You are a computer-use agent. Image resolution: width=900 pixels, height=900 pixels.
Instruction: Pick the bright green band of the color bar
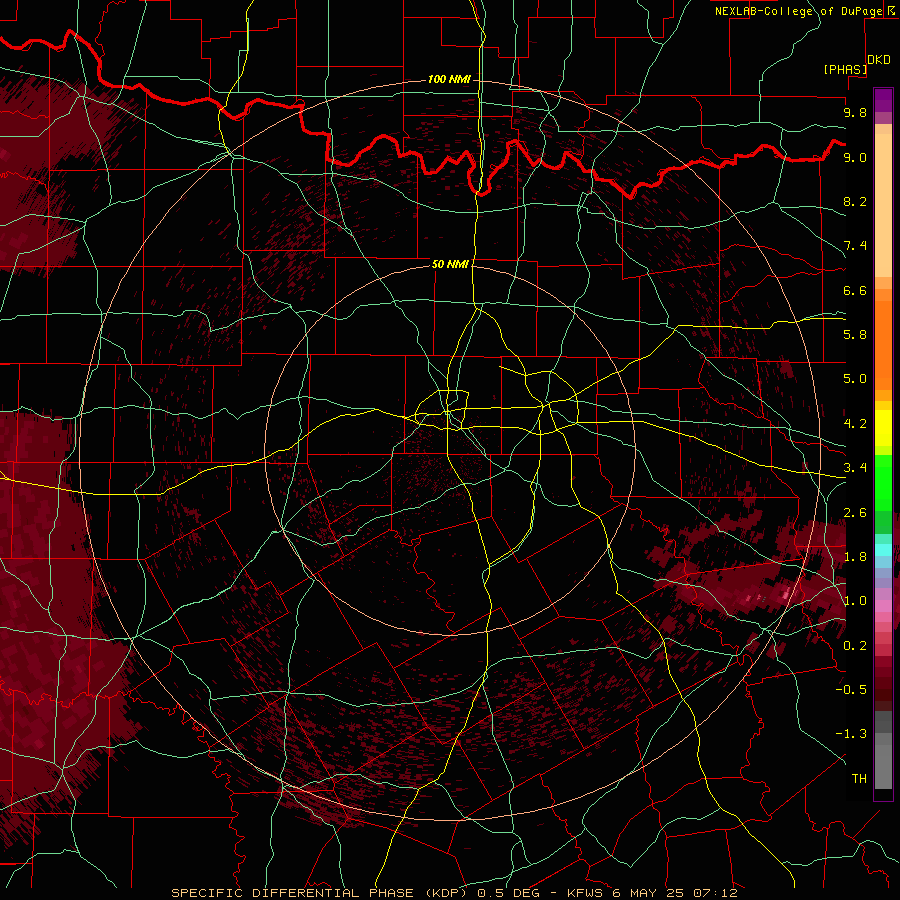pyautogui.click(x=883, y=483)
